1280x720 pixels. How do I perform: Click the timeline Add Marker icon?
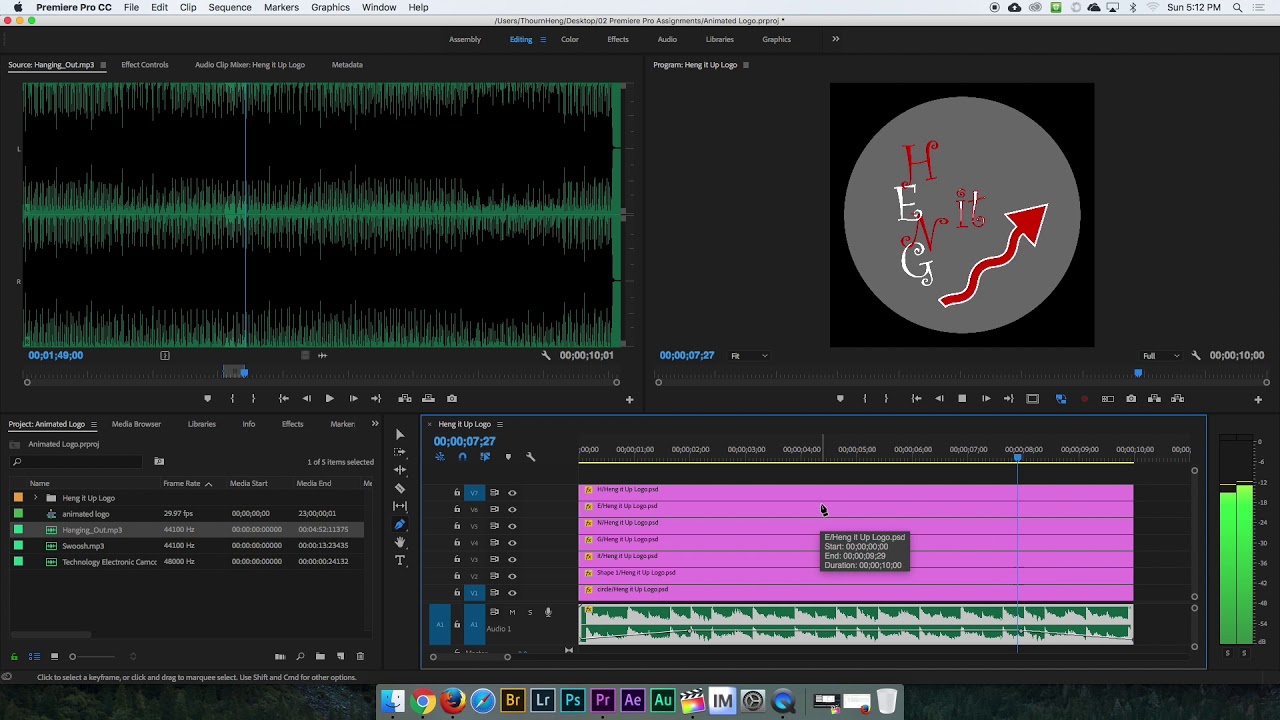508,457
